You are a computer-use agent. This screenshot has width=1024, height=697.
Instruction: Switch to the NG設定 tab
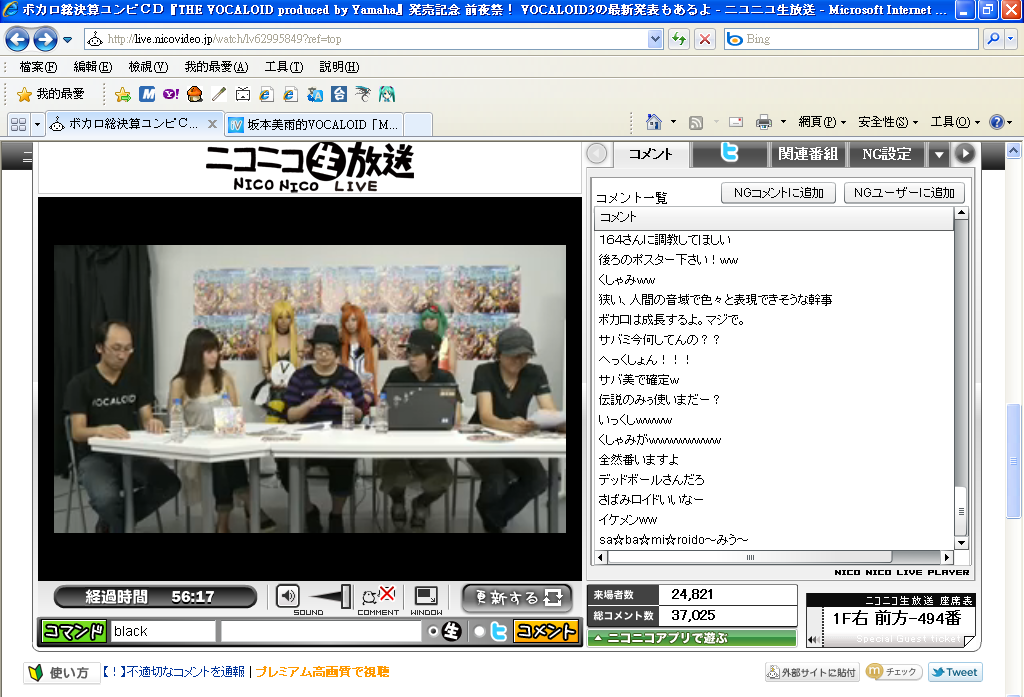886,154
